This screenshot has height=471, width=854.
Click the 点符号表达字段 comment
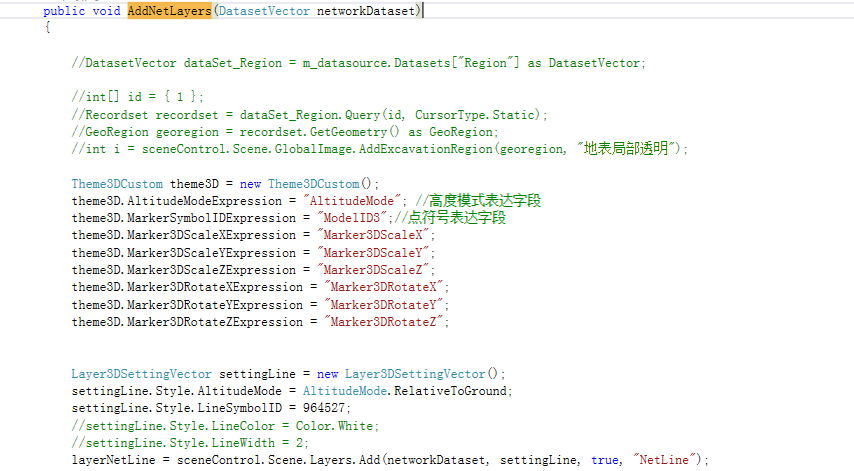tap(450, 218)
